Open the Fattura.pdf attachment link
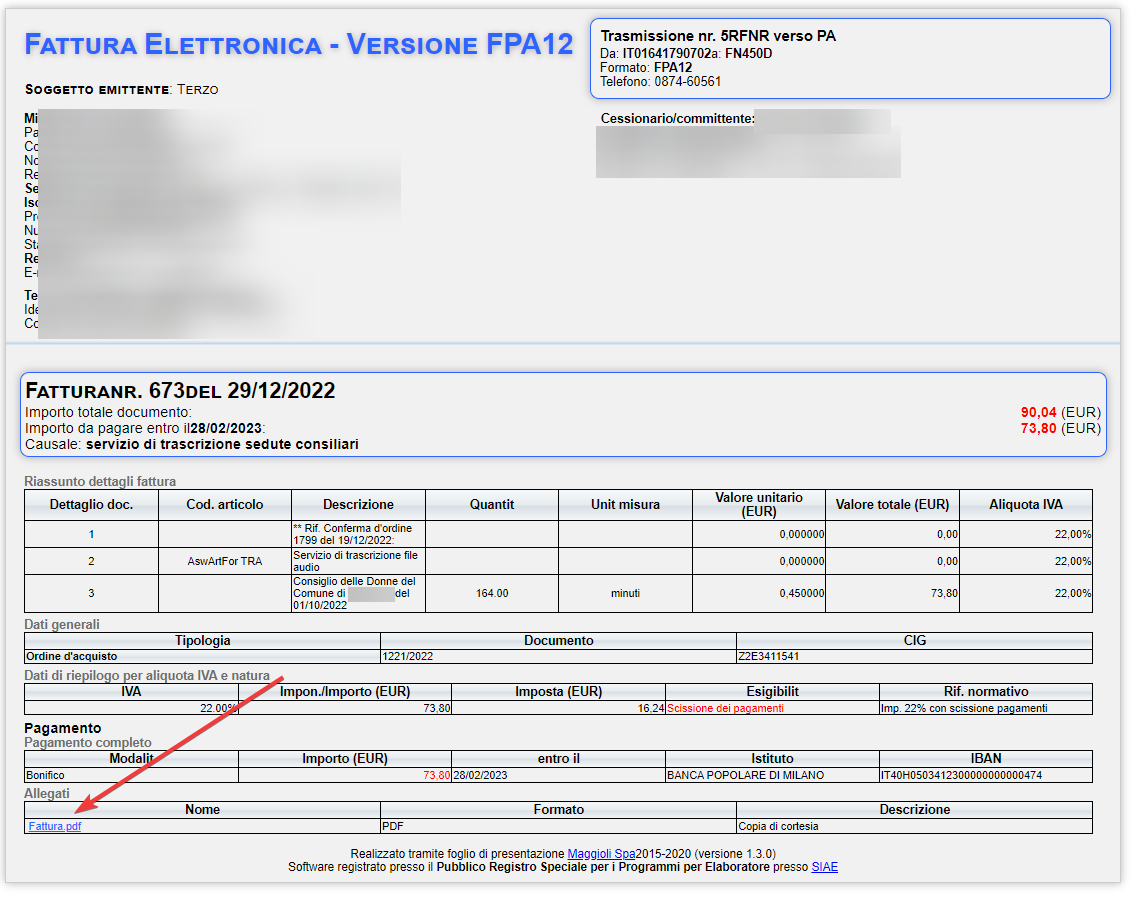The height and width of the screenshot is (898, 1132). click(x=55, y=827)
